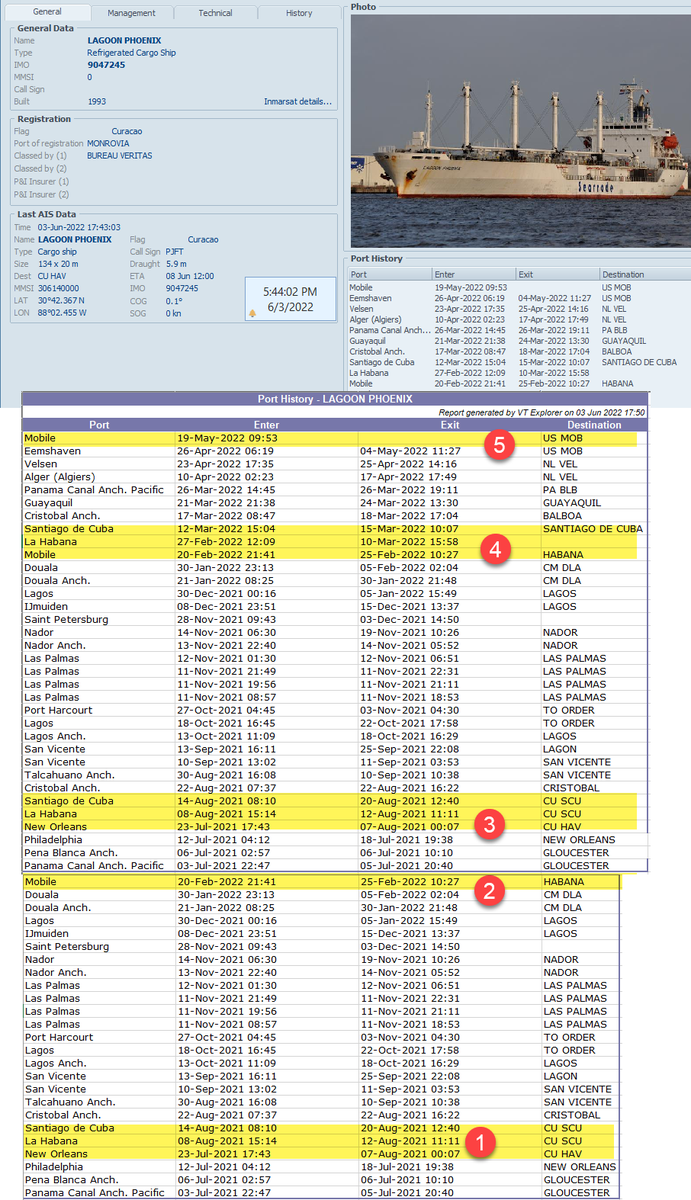
Task: Select Eemshaven row in panel beside photo
Action: pos(518,298)
